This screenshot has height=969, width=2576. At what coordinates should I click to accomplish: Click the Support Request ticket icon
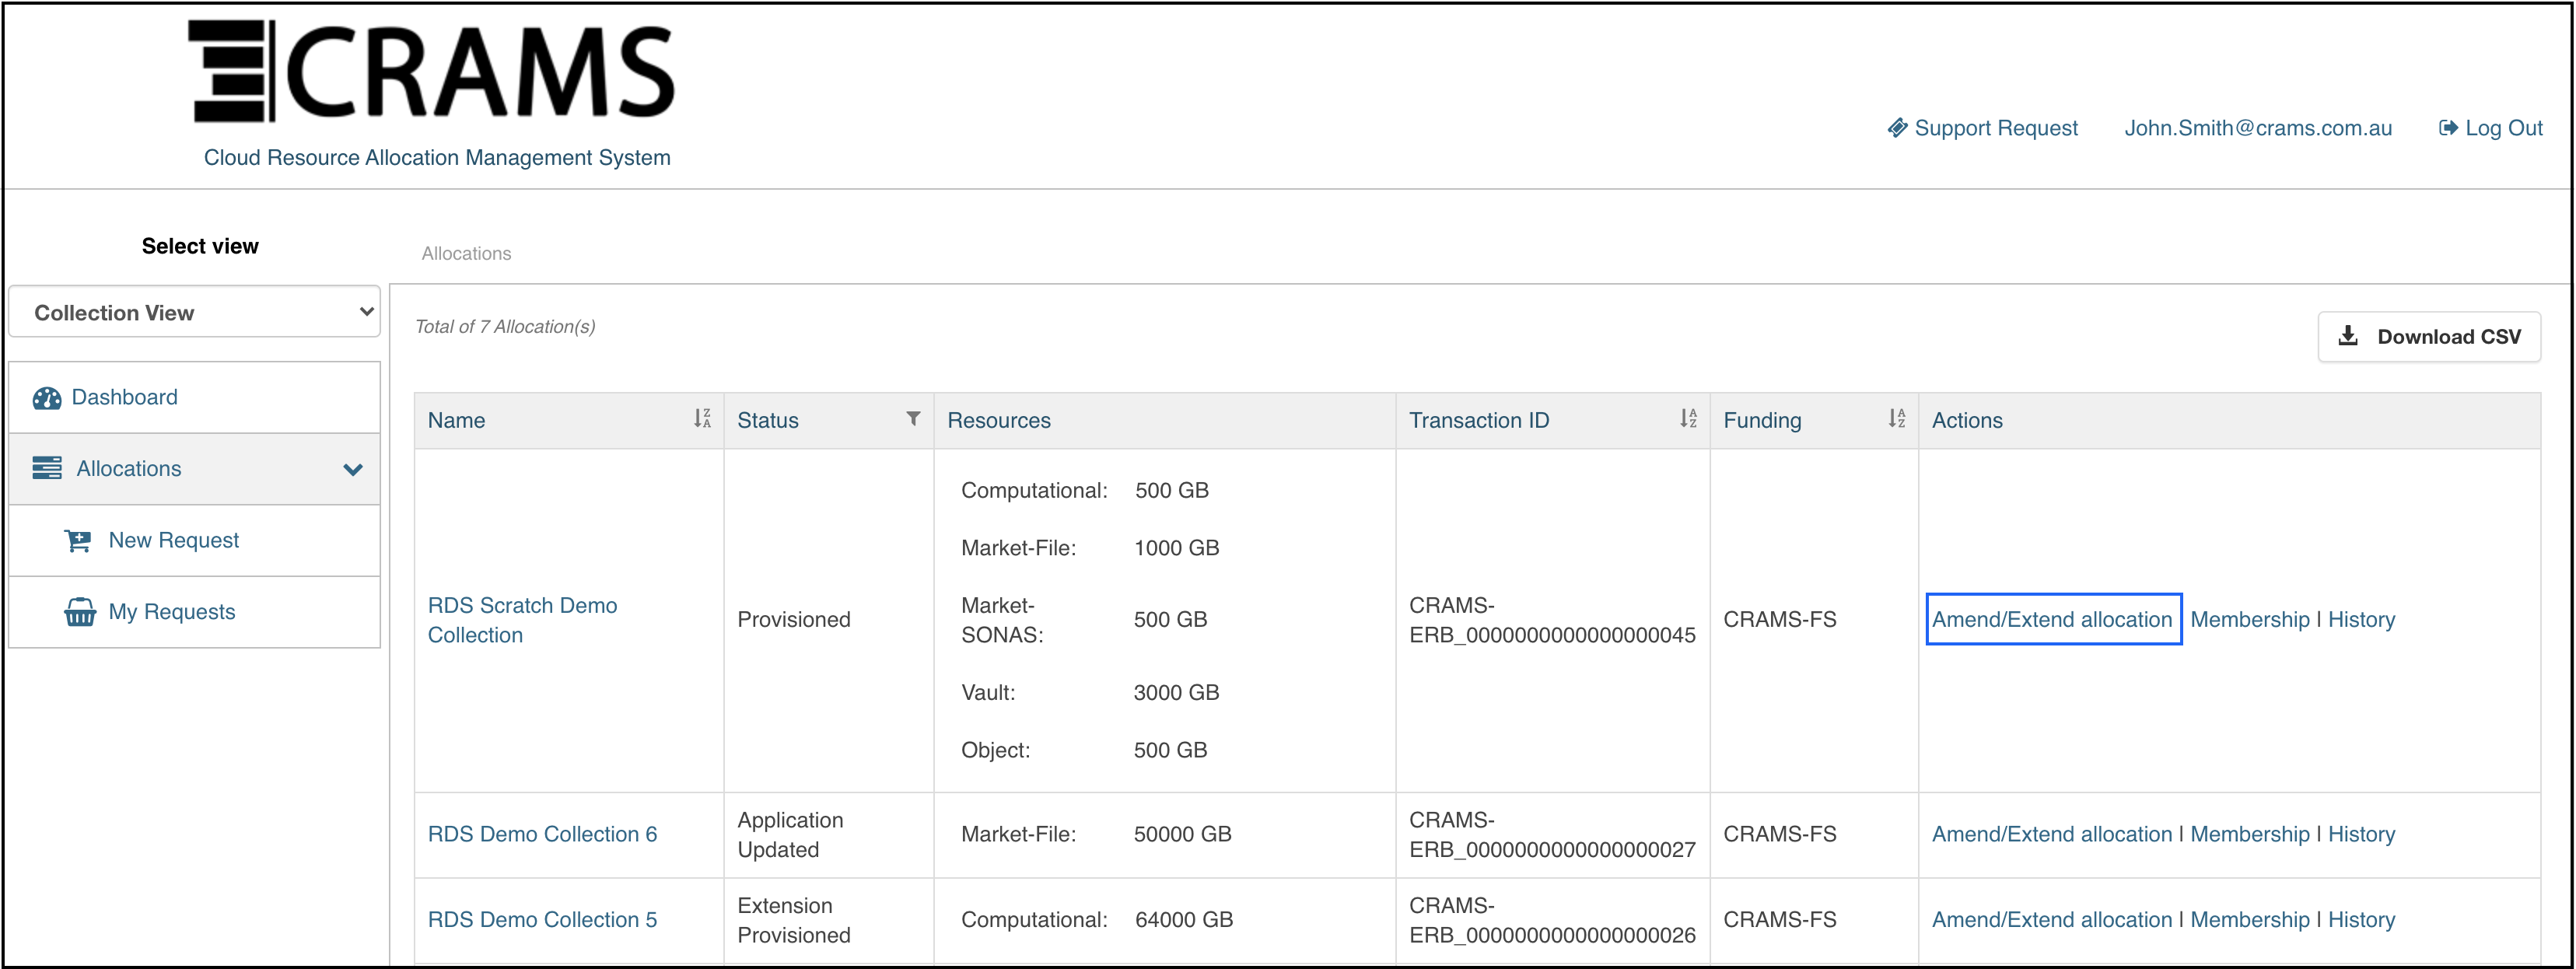click(1897, 128)
